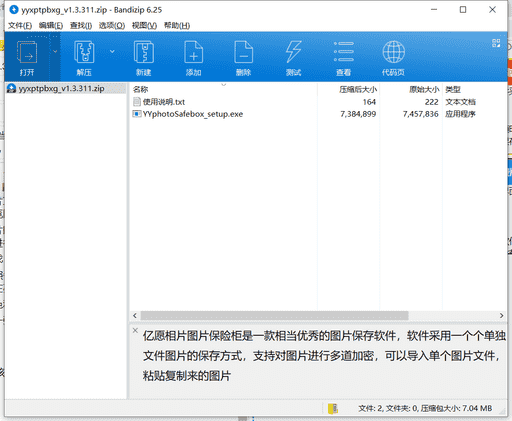Click the status bar file count text
The image size is (512, 421).
[425, 408]
